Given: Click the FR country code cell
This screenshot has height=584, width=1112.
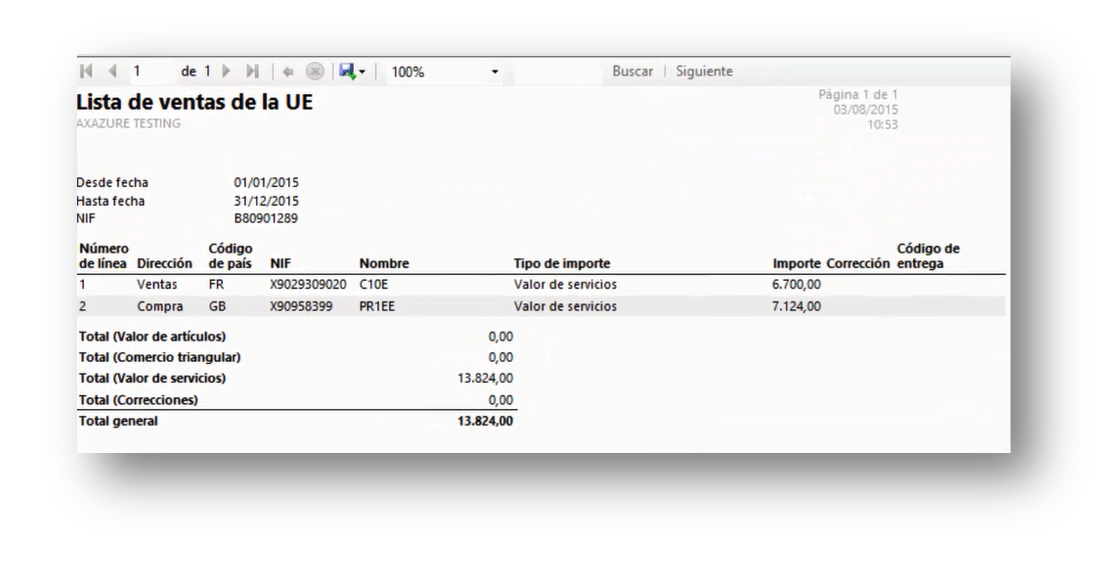Looking at the screenshot, I should (216, 285).
